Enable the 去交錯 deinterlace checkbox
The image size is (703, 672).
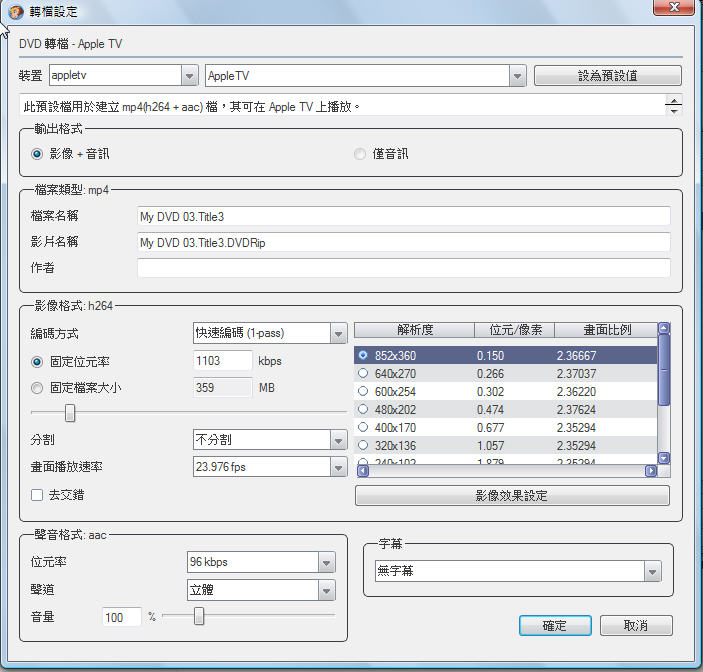point(37,495)
